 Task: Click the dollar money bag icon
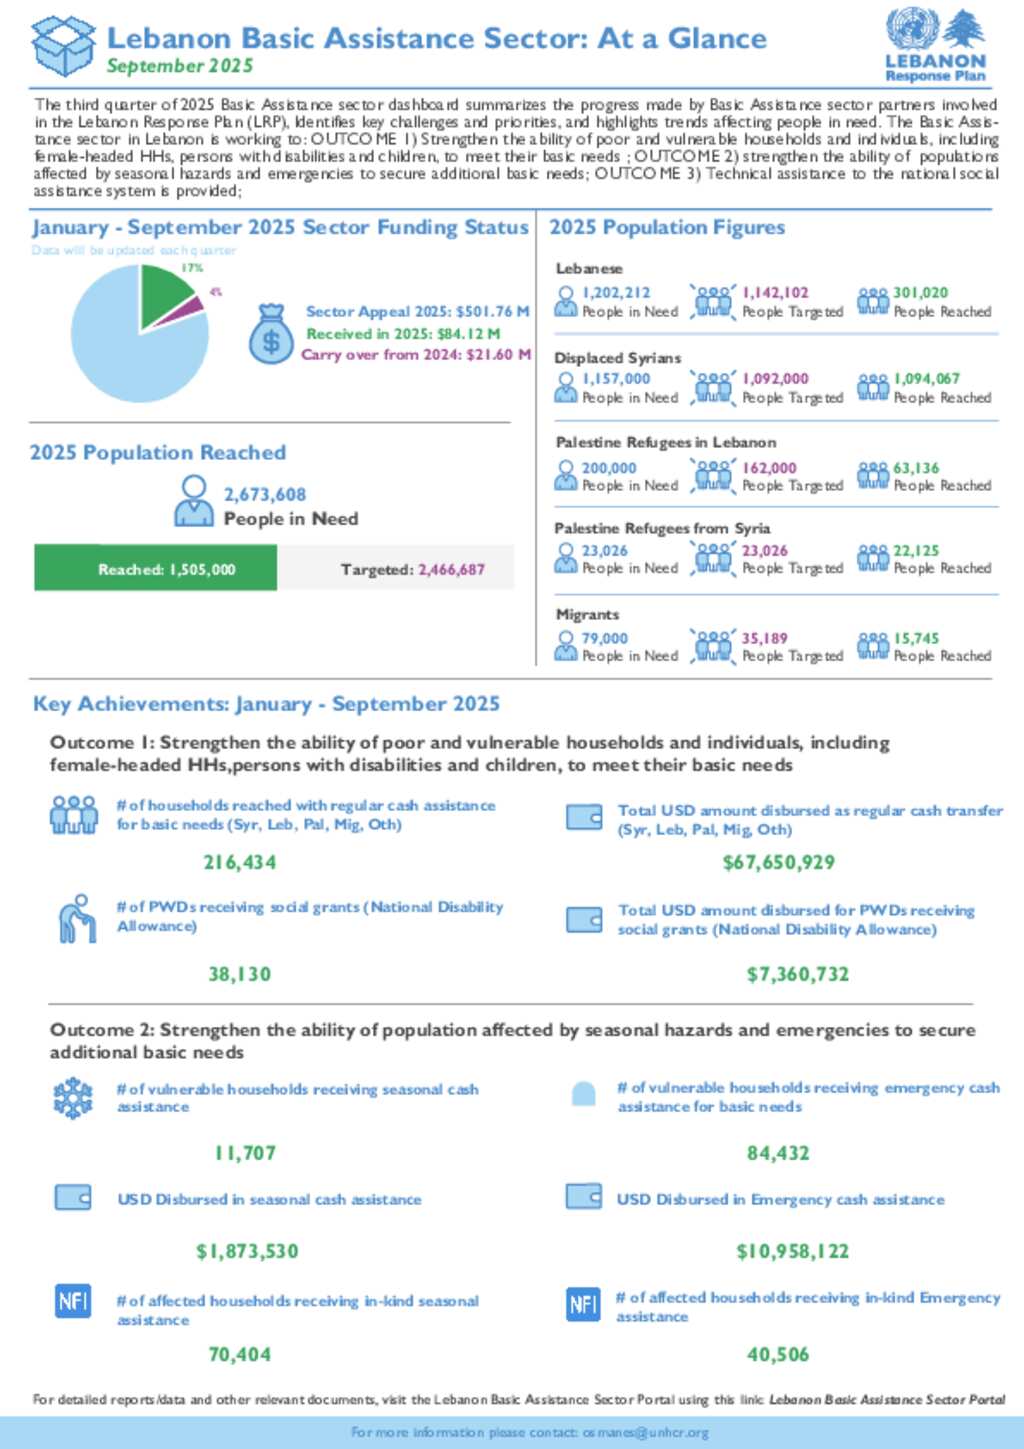point(270,334)
